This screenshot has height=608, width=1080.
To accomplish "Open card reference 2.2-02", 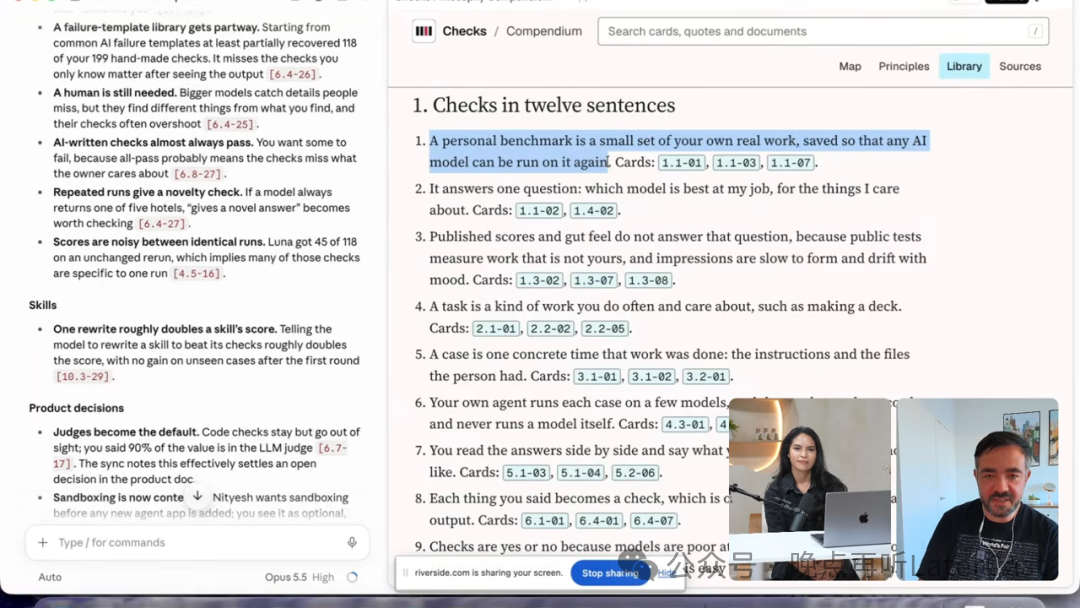I will [x=550, y=328].
